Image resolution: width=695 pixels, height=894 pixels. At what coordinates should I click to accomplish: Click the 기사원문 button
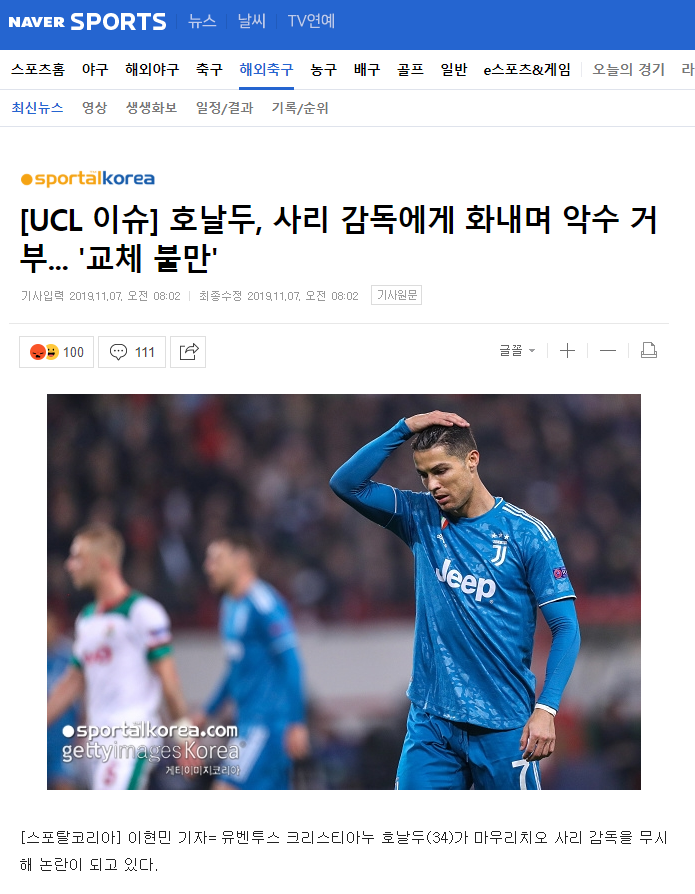pos(396,295)
